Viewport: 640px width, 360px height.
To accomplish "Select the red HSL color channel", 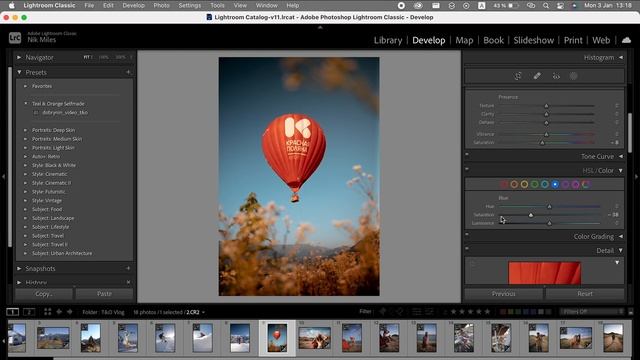I will coord(504,184).
